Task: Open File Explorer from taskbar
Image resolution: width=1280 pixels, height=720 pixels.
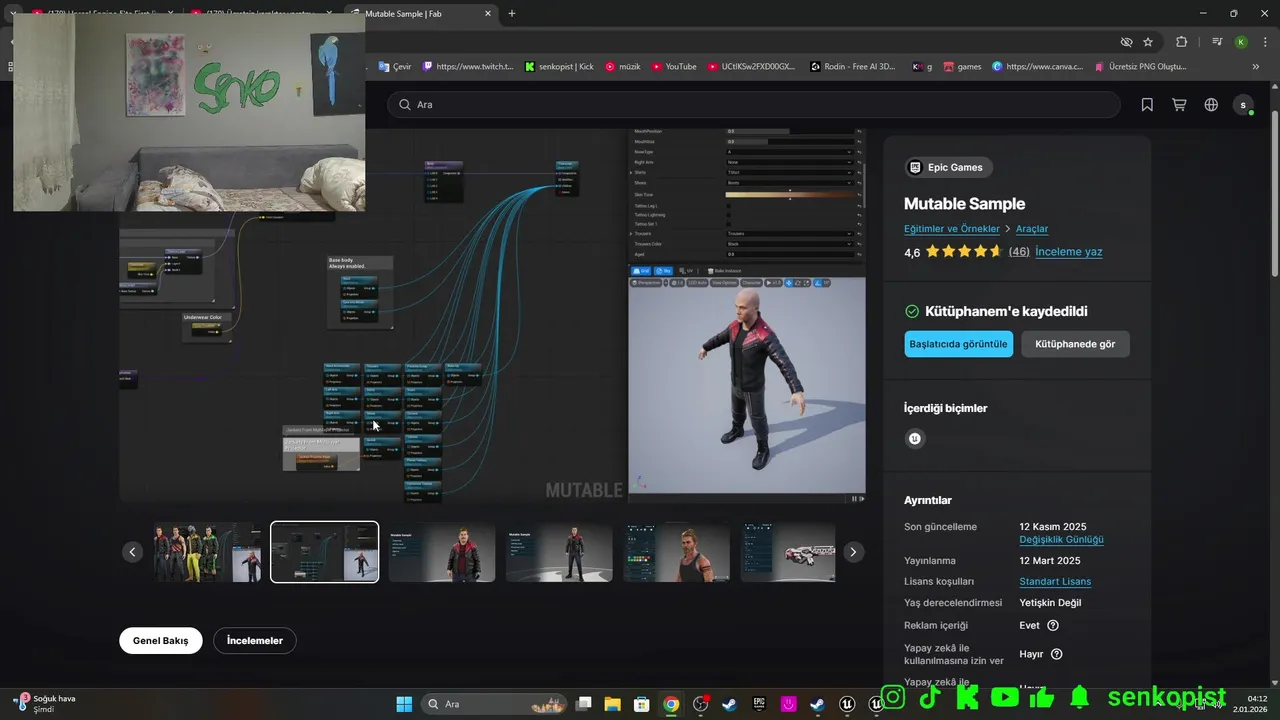Action: pyautogui.click(x=613, y=704)
